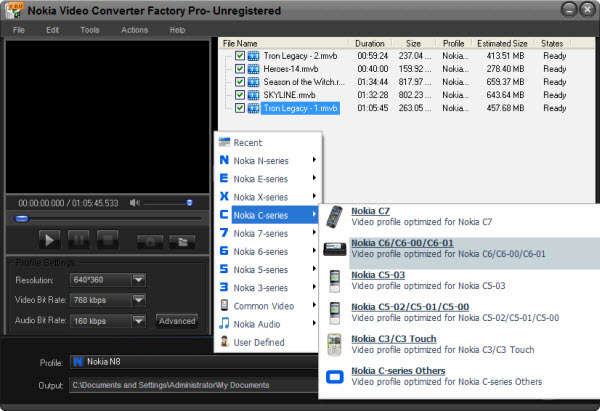The image size is (600, 411).
Task: Open the Actions menu
Action: pos(134,30)
